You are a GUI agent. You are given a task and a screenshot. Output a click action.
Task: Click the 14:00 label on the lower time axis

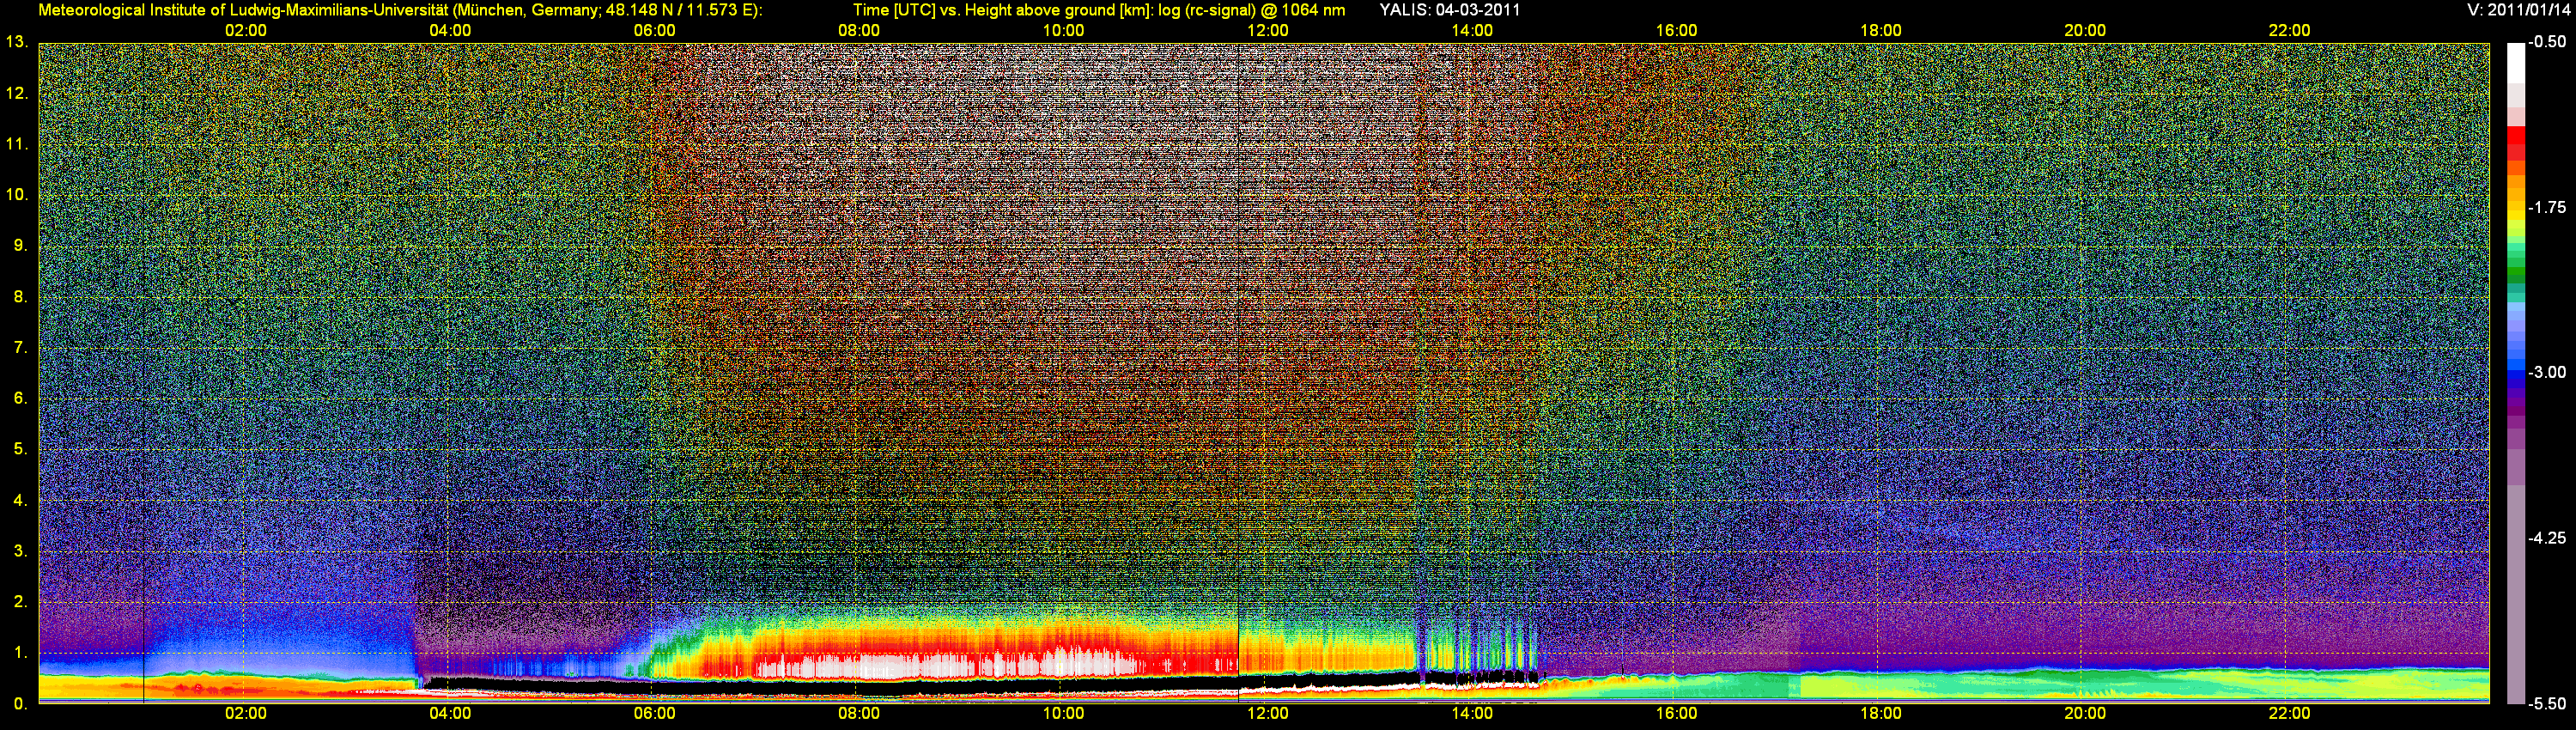point(1472,714)
